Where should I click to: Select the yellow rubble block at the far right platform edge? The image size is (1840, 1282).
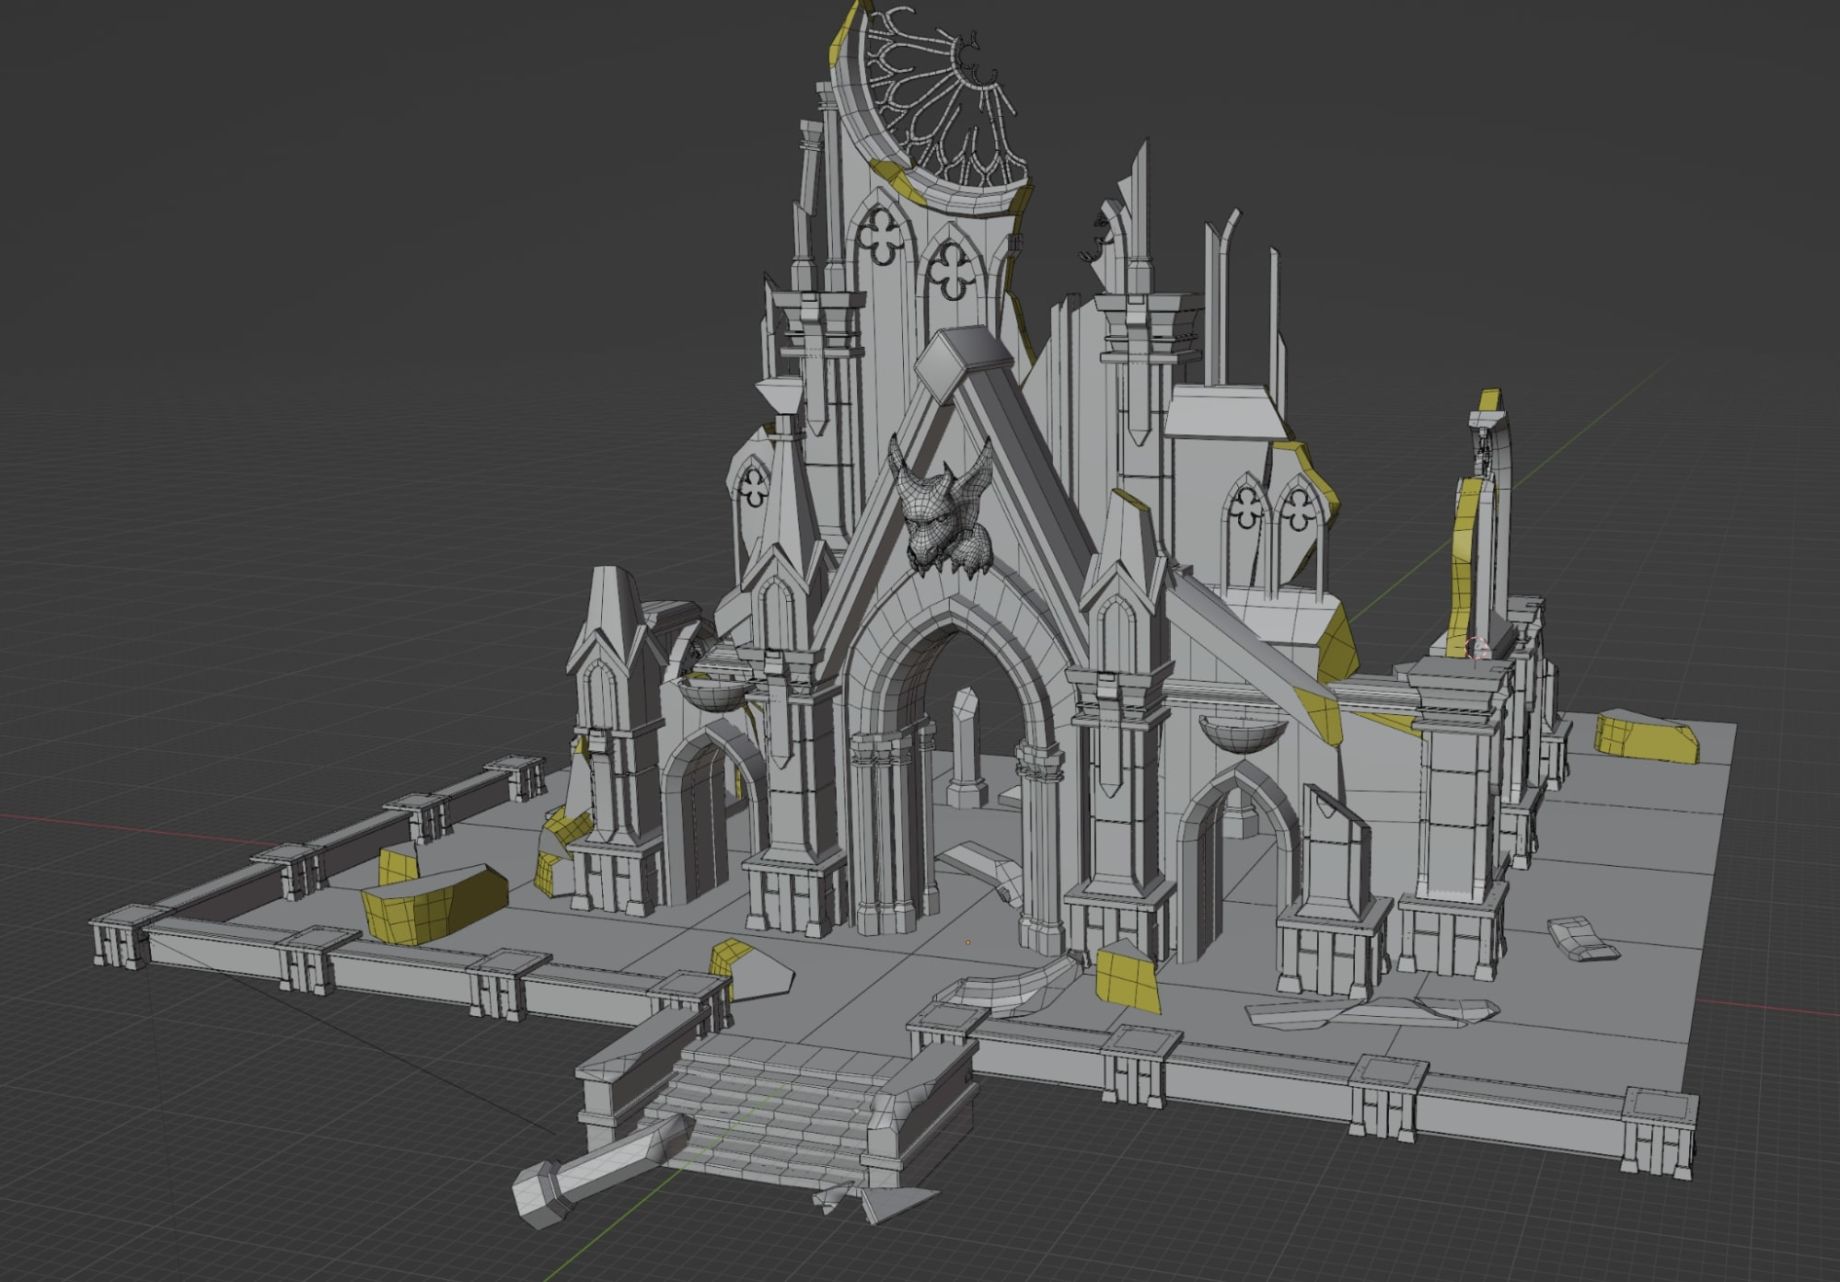point(1646,737)
